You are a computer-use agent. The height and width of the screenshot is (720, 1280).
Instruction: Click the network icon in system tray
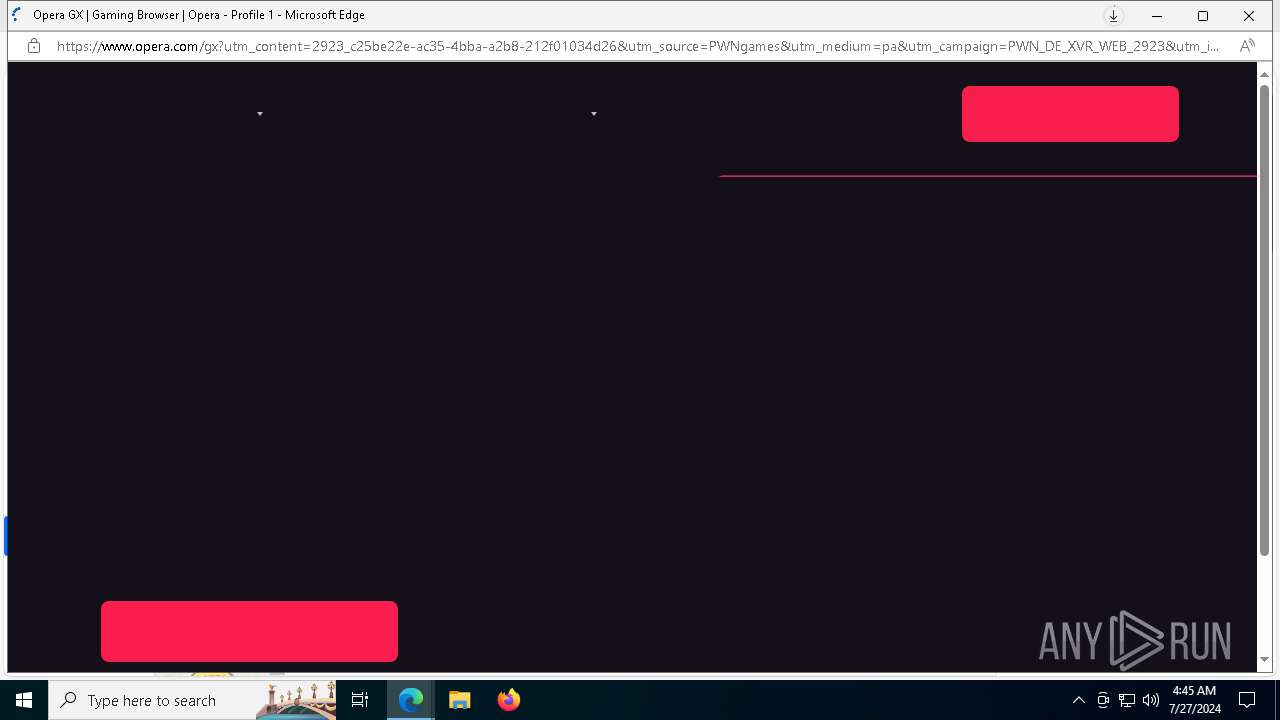tap(1127, 700)
